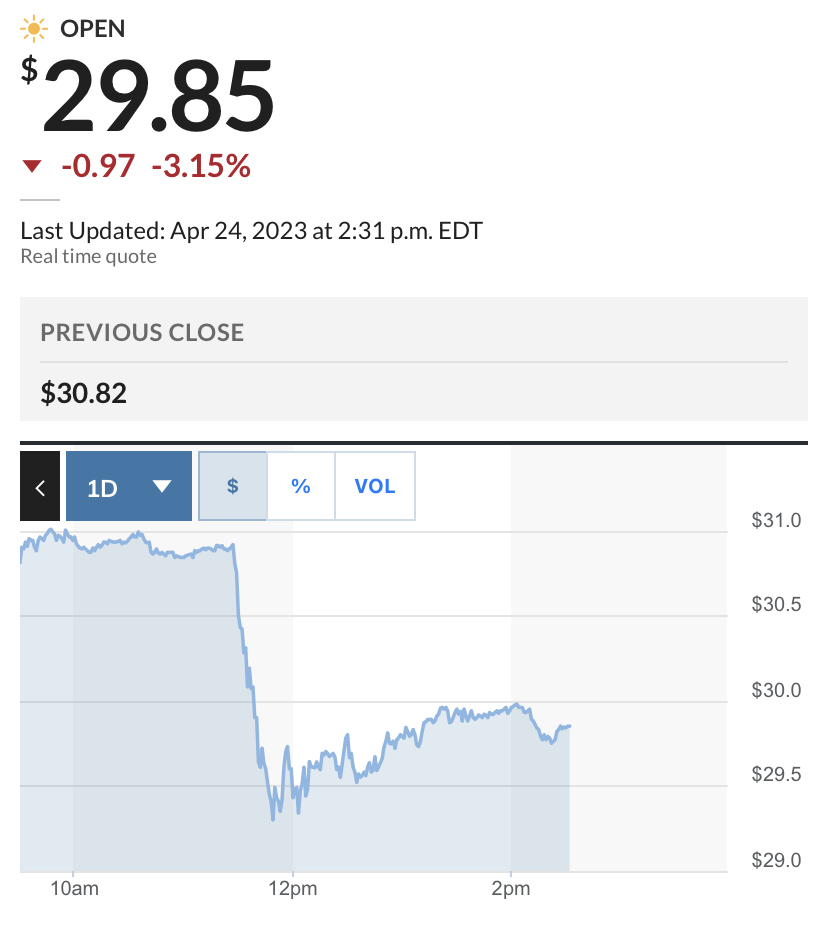This screenshot has height=925, width=828.
Task: Click the Real time quote label
Action: [88, 257]
